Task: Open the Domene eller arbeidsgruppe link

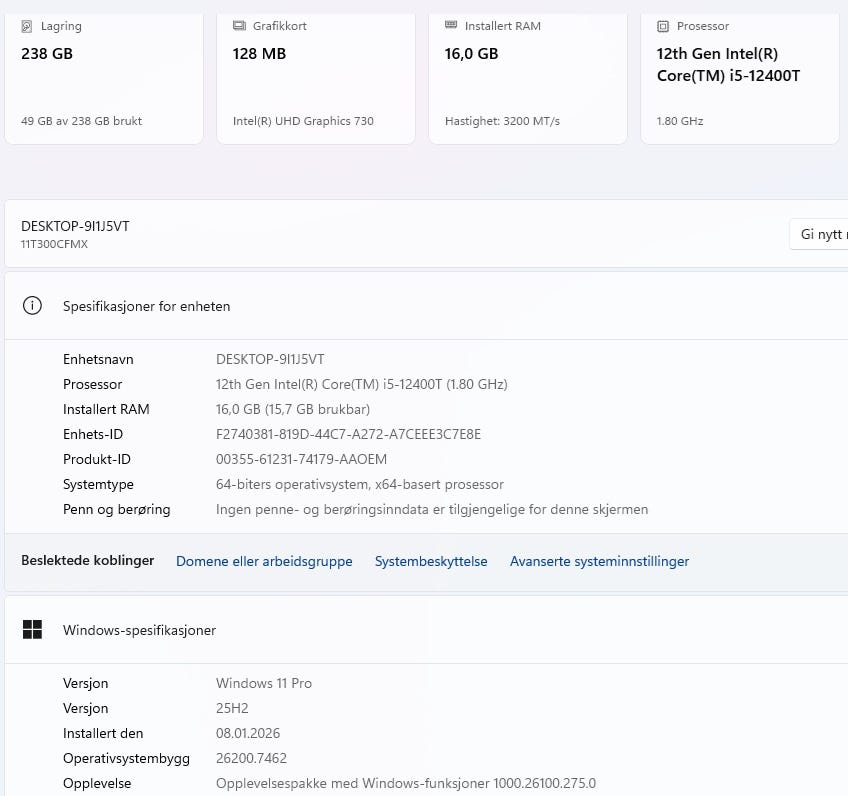Action: pos(264,561)
